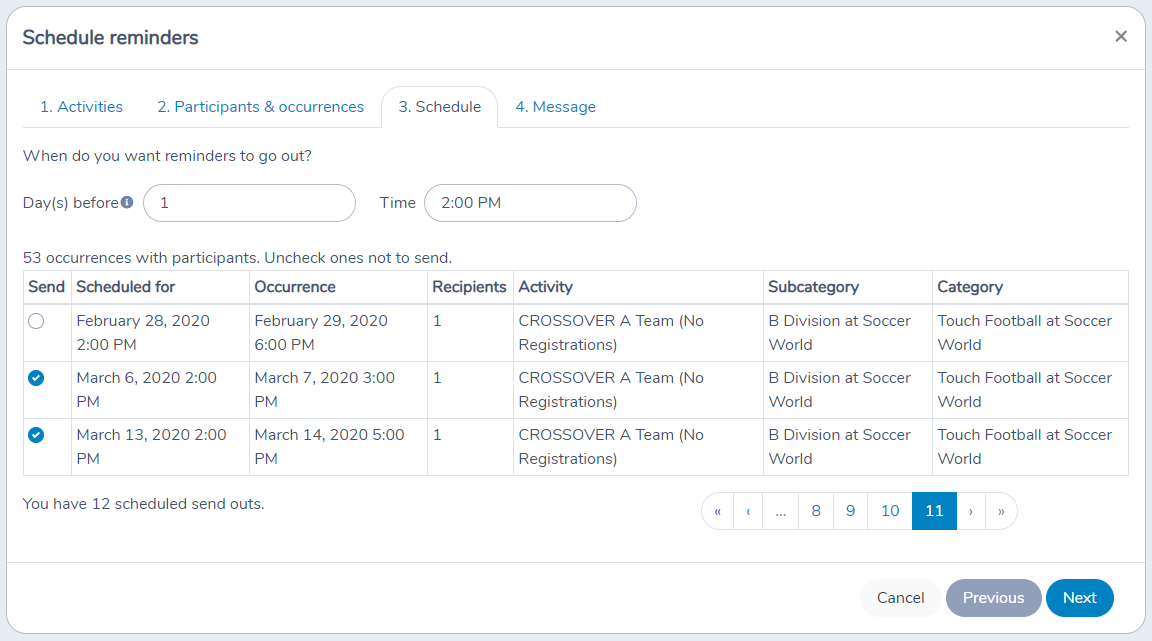
Task: Expand the ellipsis page range in pagination
Action: click(x=780, y=511)
